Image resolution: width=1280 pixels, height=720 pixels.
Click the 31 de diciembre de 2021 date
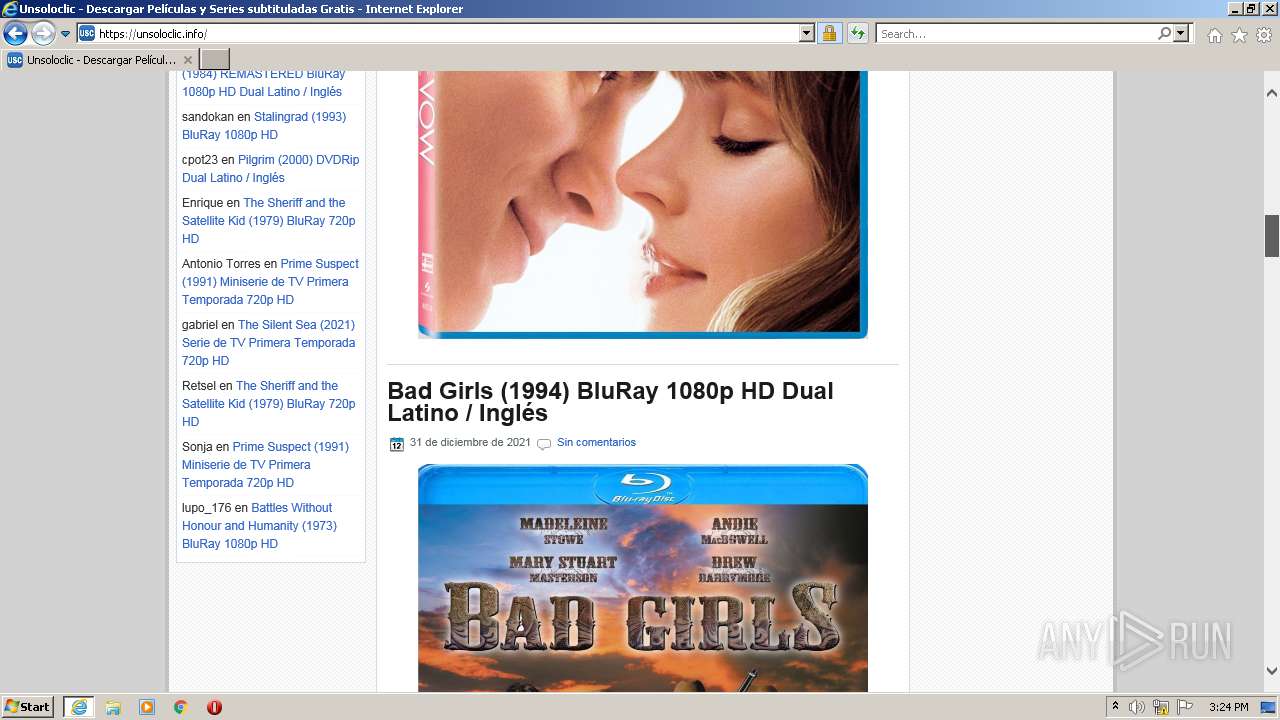pyautogui.click(x=470, y=442)
